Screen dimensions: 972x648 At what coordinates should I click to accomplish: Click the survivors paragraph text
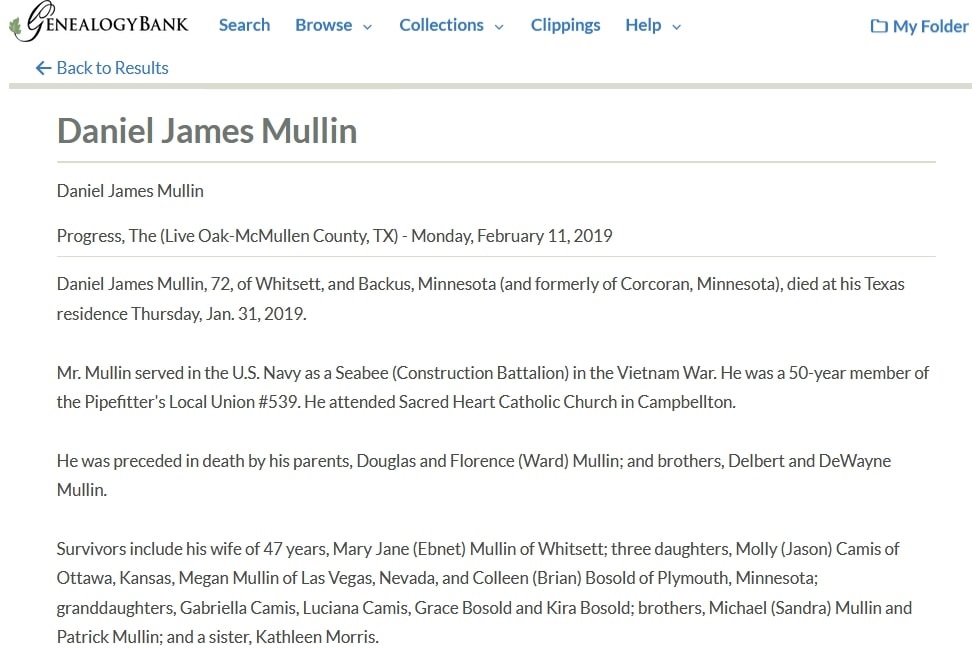(484, 593)
